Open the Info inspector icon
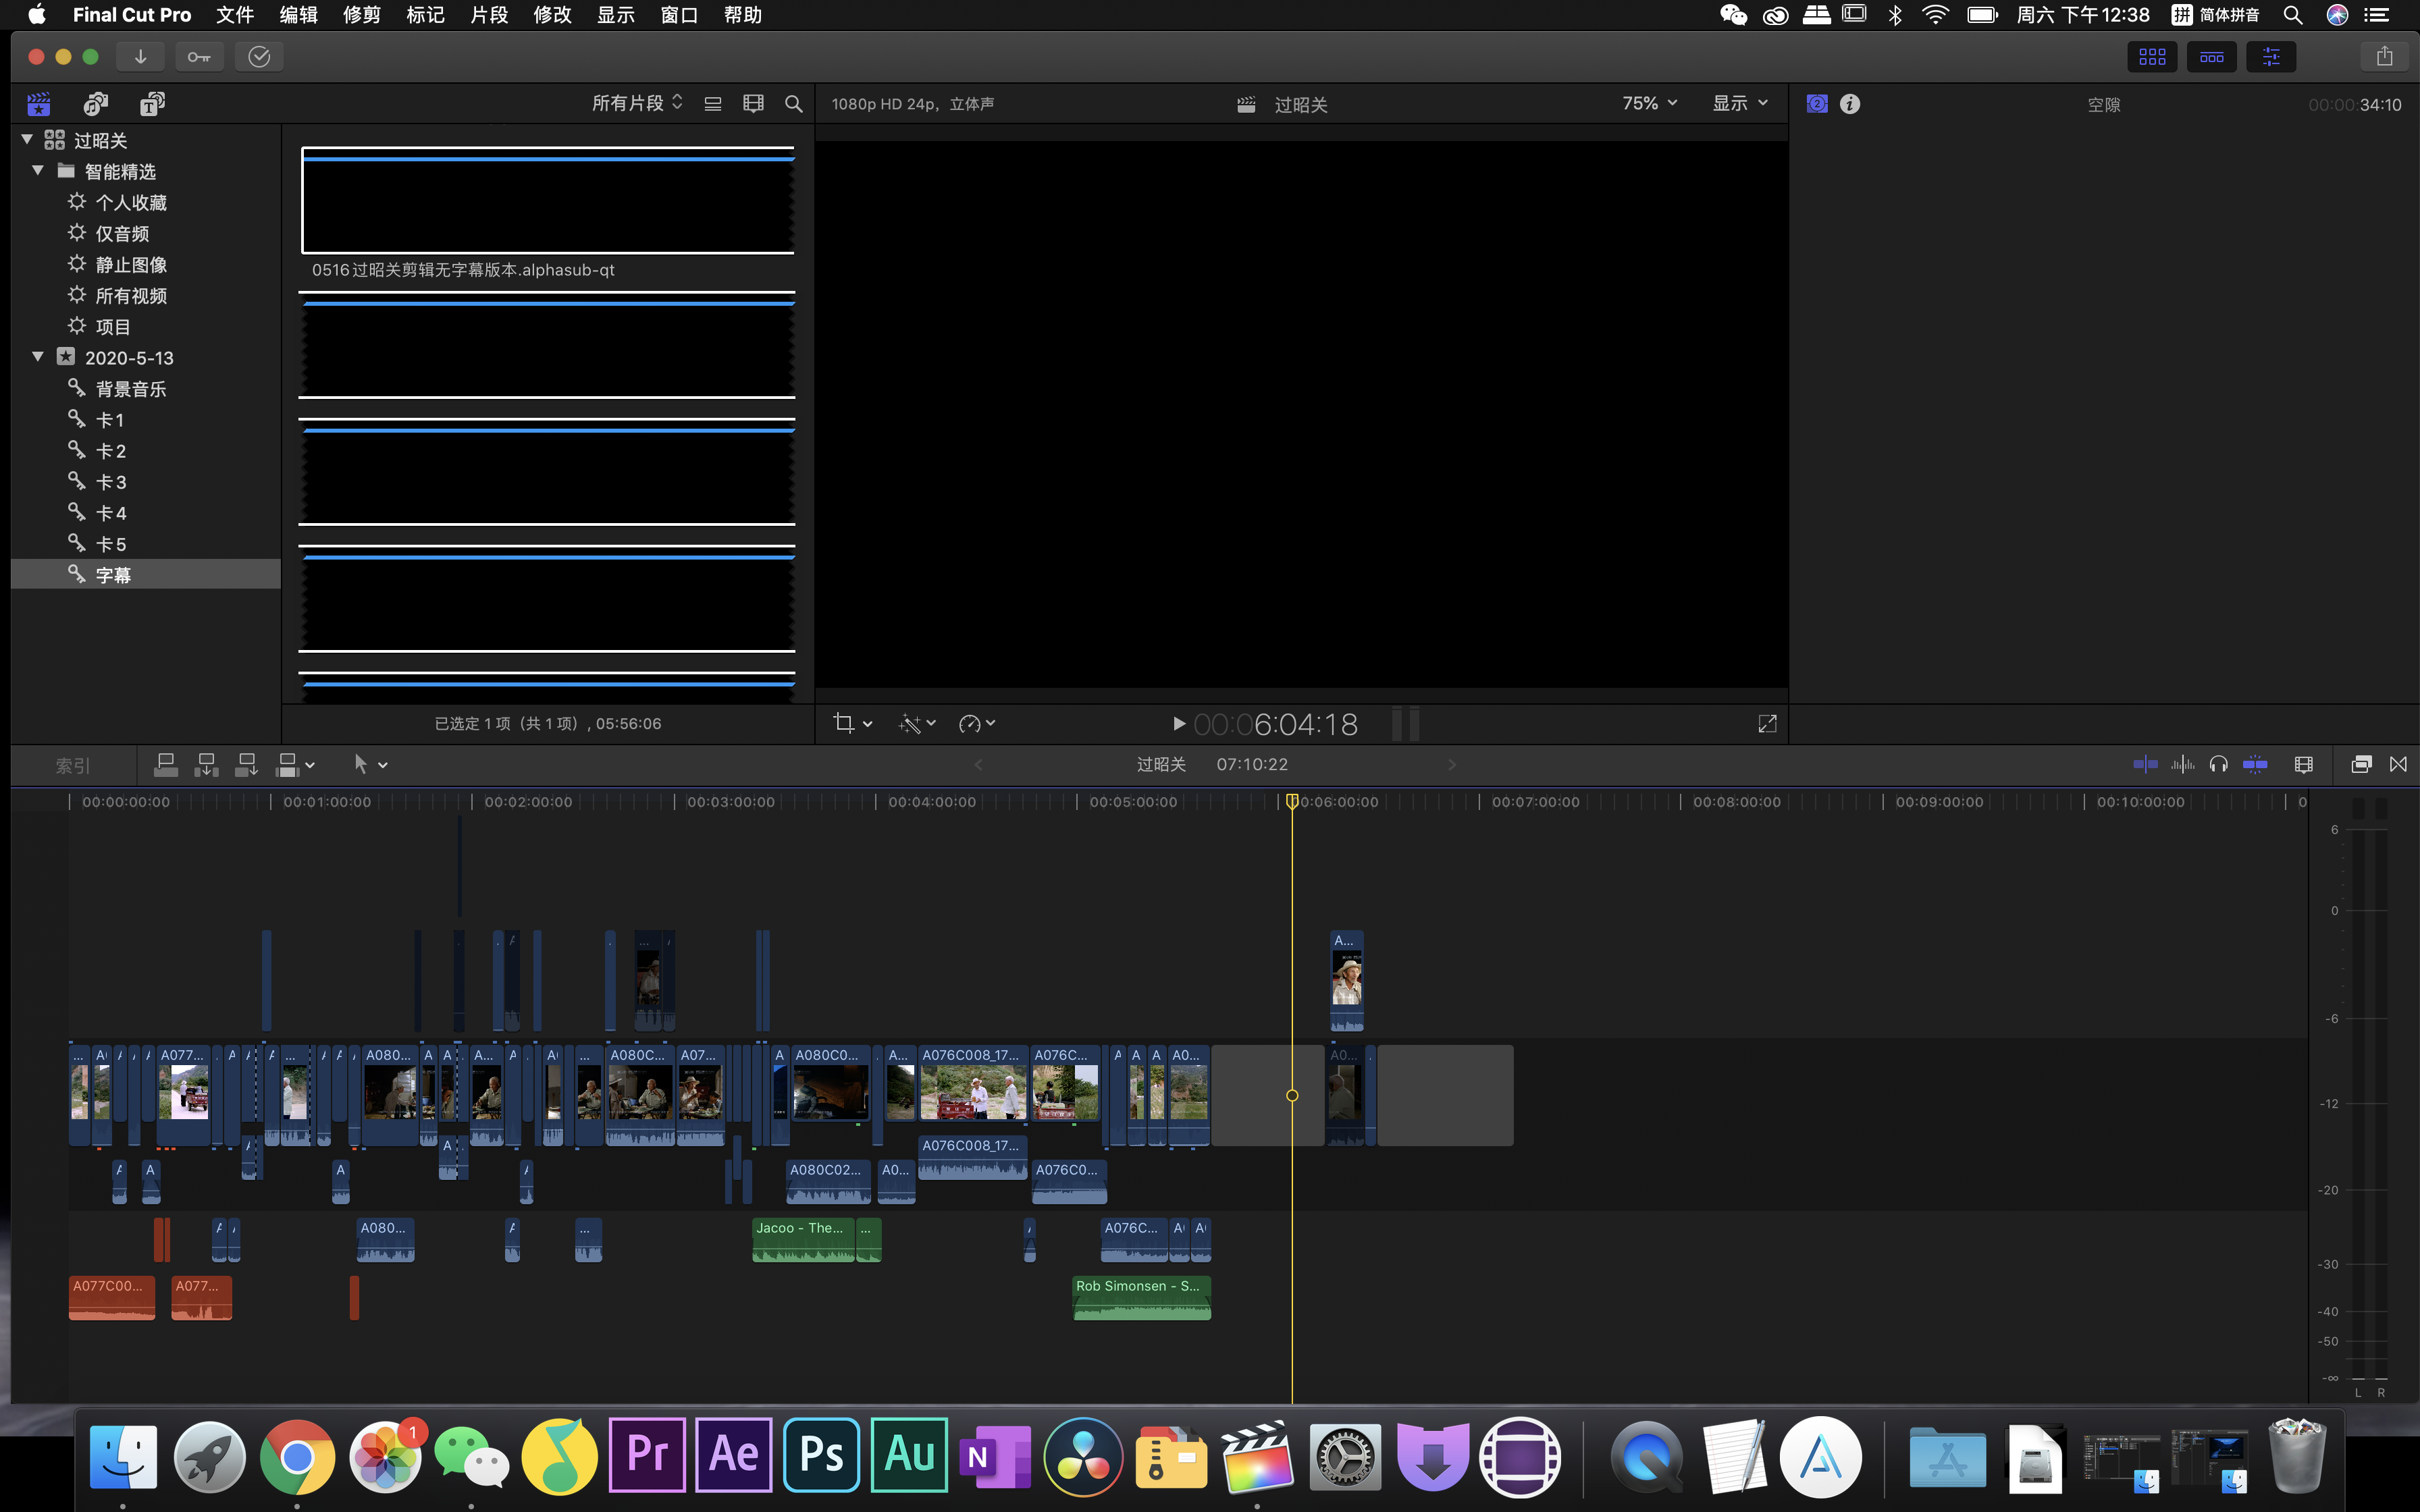 pos(1850,104)
